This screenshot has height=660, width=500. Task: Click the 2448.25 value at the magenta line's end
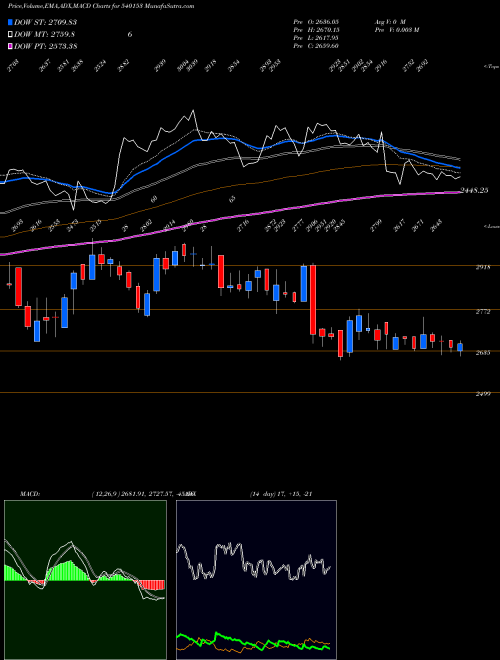475,190
